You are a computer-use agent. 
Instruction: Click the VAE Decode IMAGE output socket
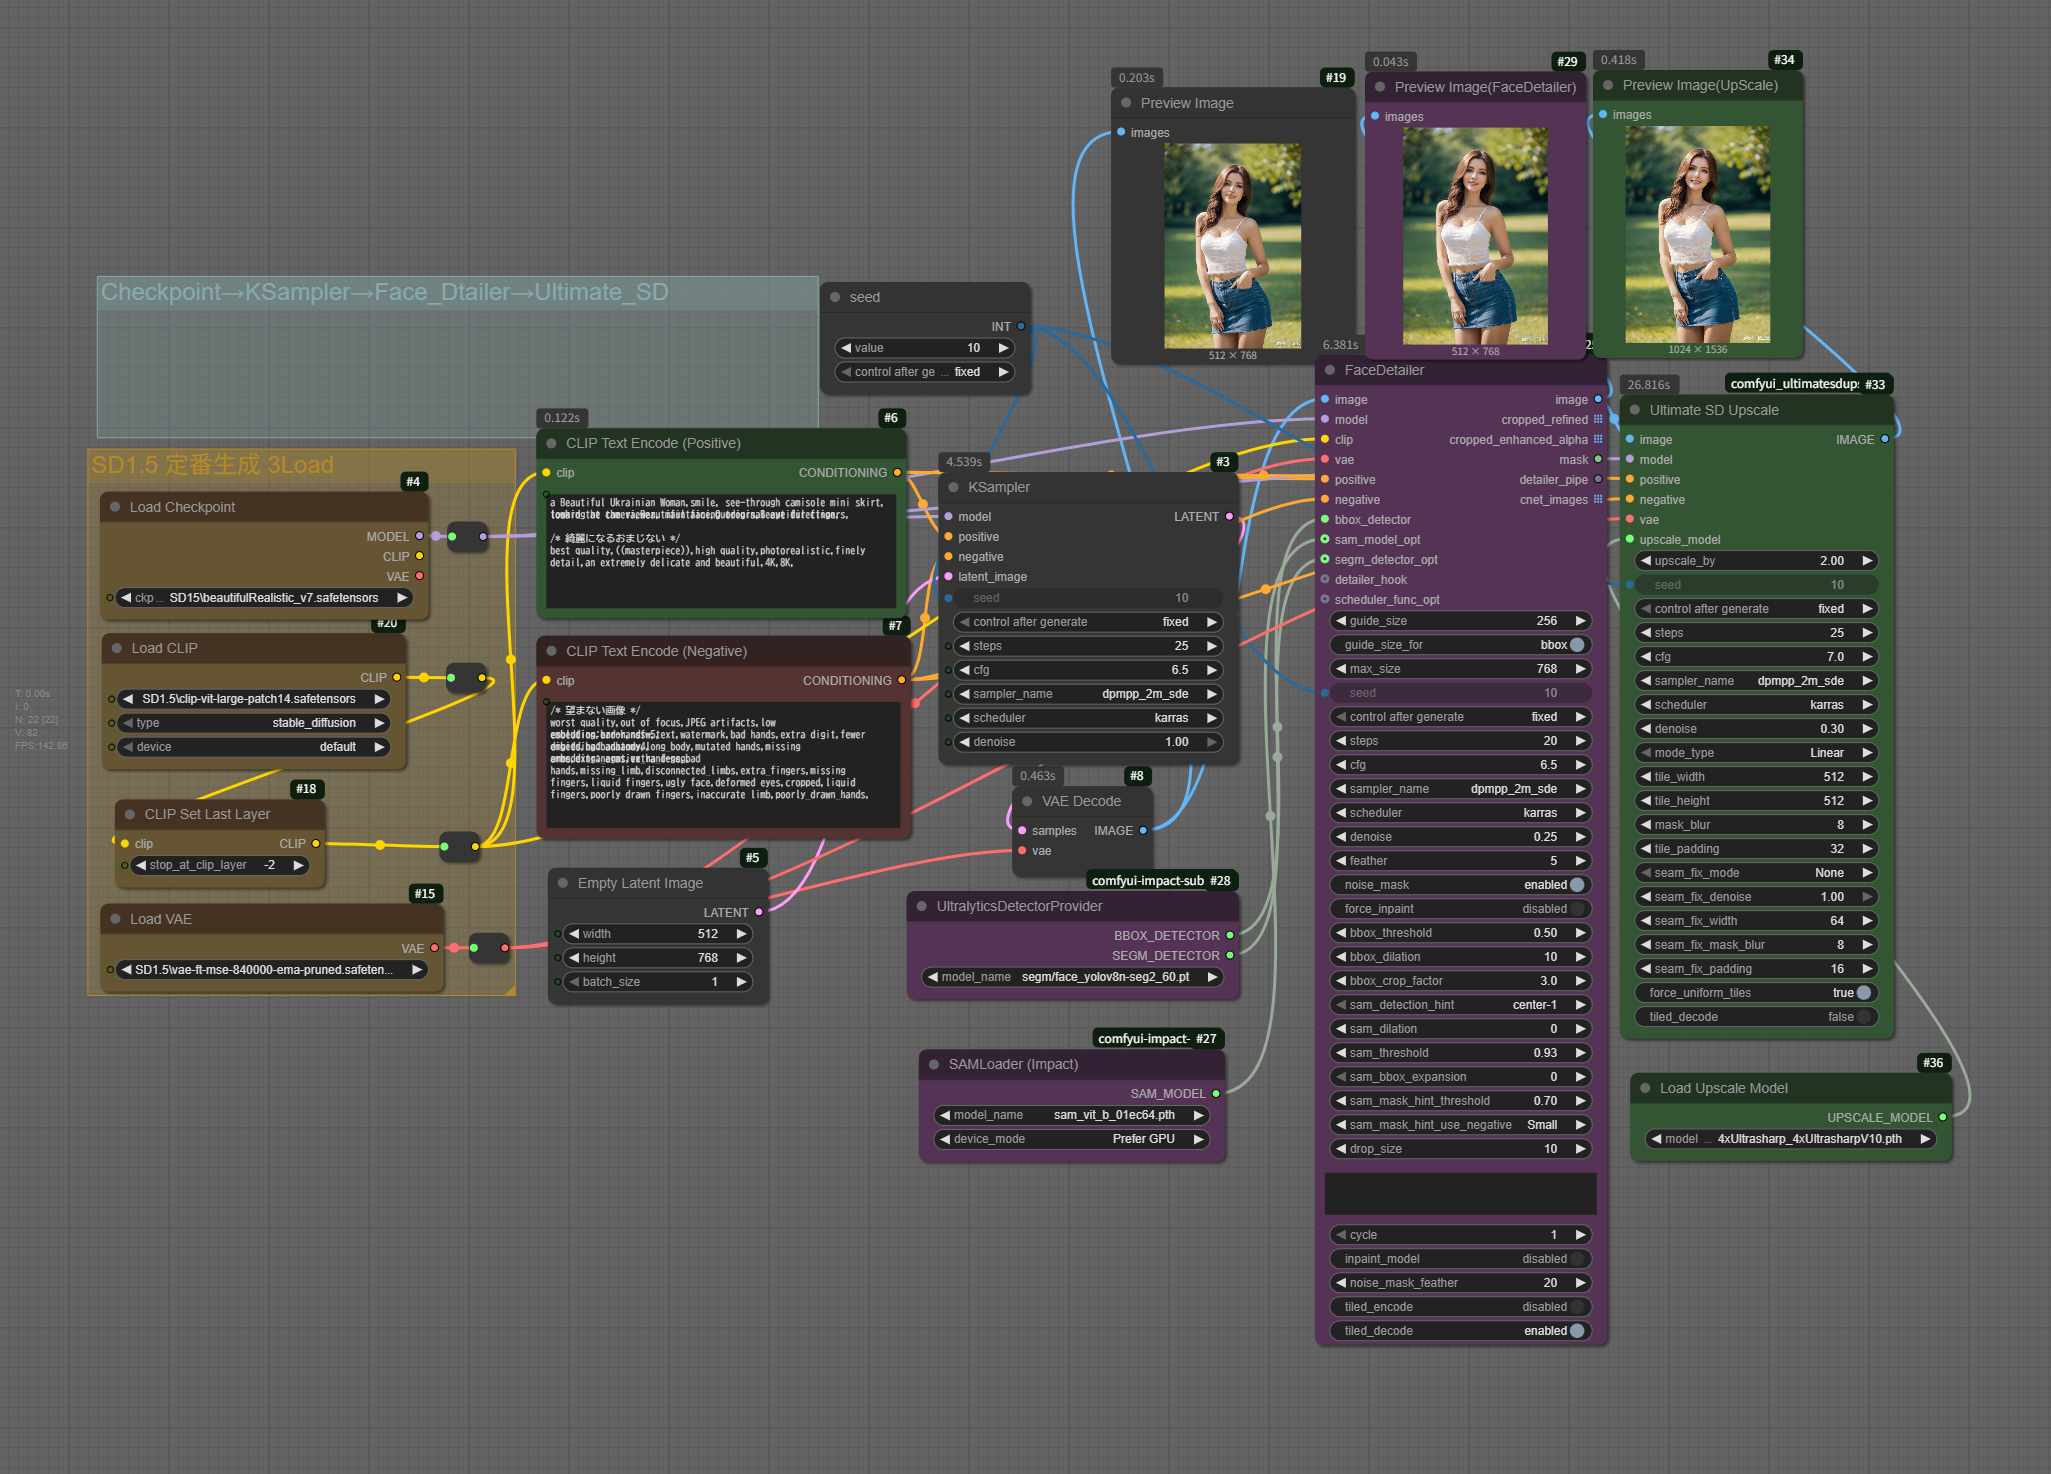tap(1143, 830)
